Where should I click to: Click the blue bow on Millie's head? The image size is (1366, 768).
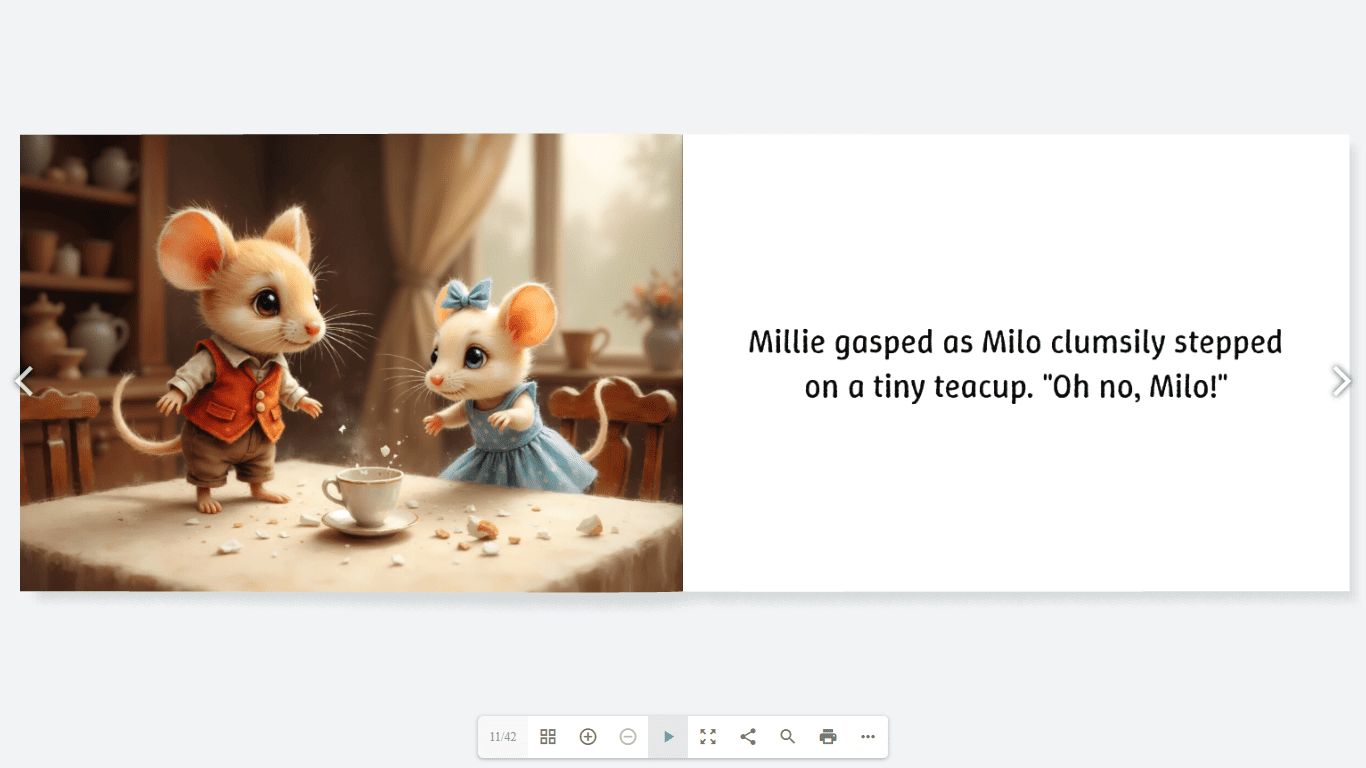pos(468,293)
